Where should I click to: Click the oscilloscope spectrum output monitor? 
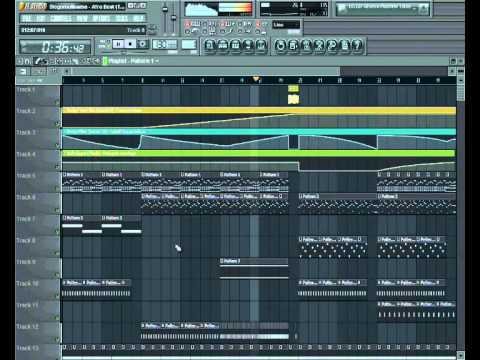pos(219,9)
